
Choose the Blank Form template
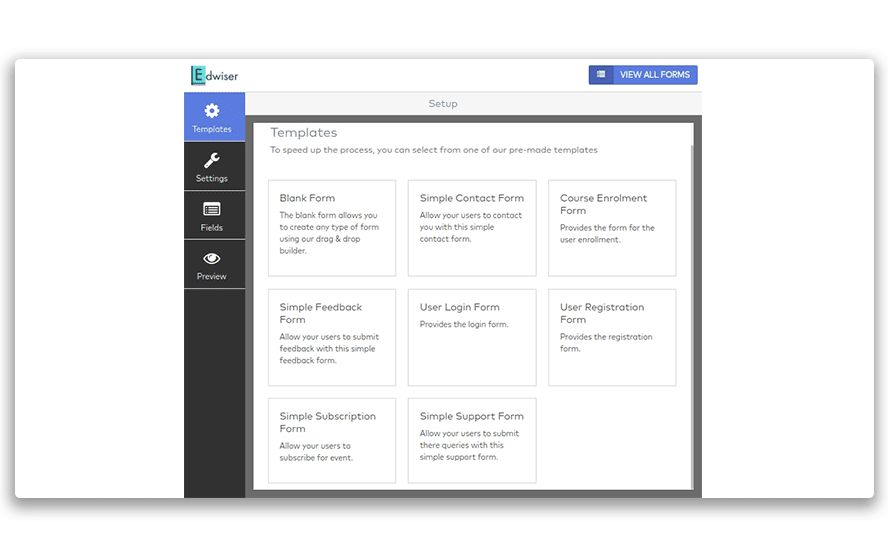332,228
